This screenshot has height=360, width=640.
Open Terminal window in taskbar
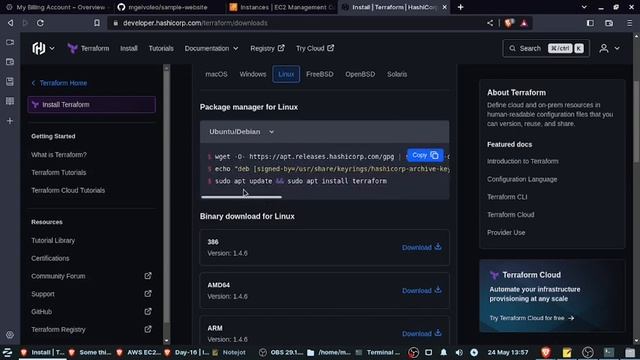click(378, 352)
